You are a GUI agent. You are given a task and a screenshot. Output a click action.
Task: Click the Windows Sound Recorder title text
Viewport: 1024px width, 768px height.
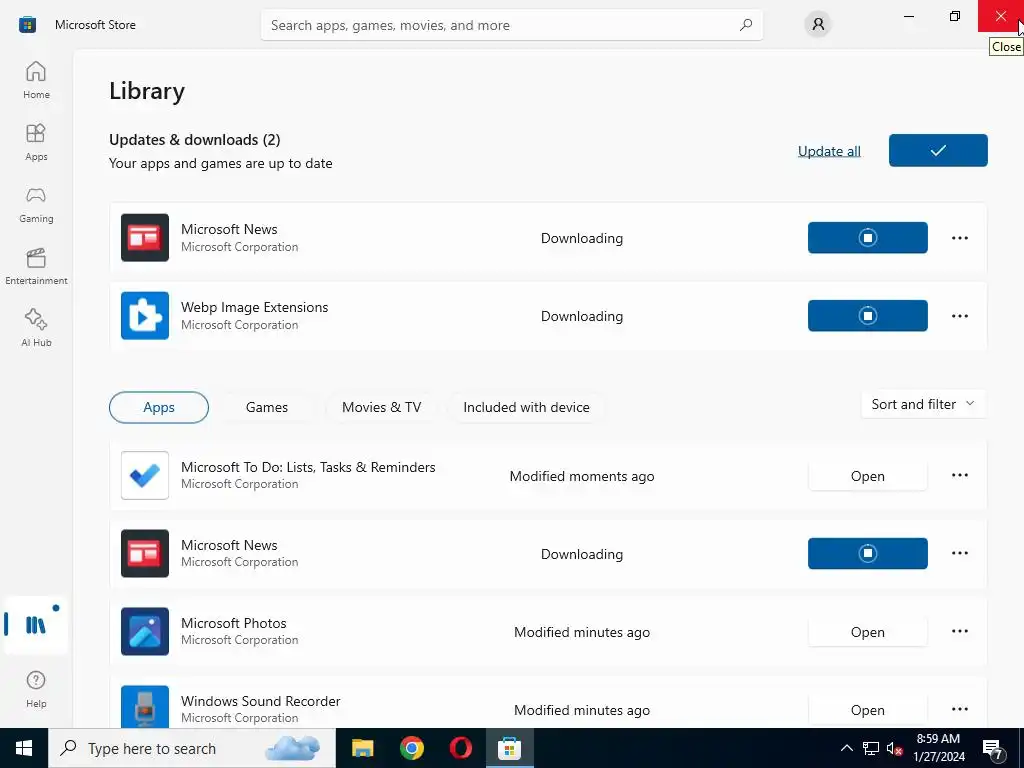(261, 701)
